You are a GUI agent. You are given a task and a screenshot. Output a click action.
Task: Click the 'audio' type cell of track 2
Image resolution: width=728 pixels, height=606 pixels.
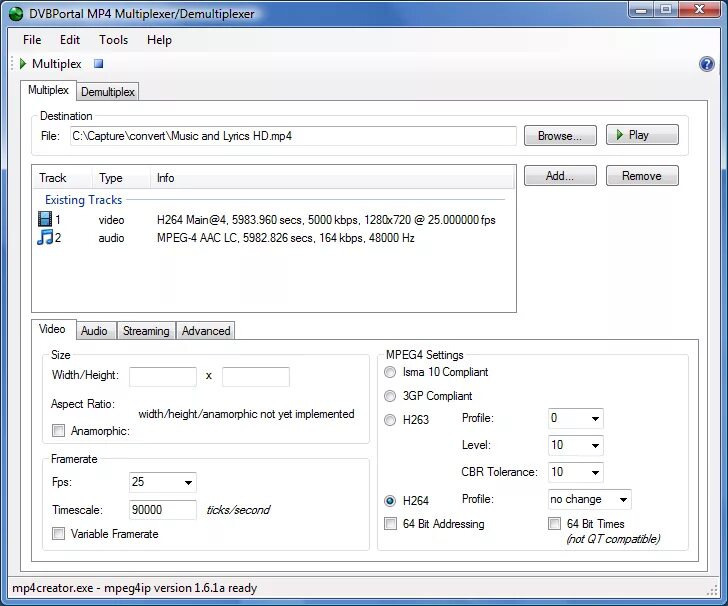(x=111, y=238)
